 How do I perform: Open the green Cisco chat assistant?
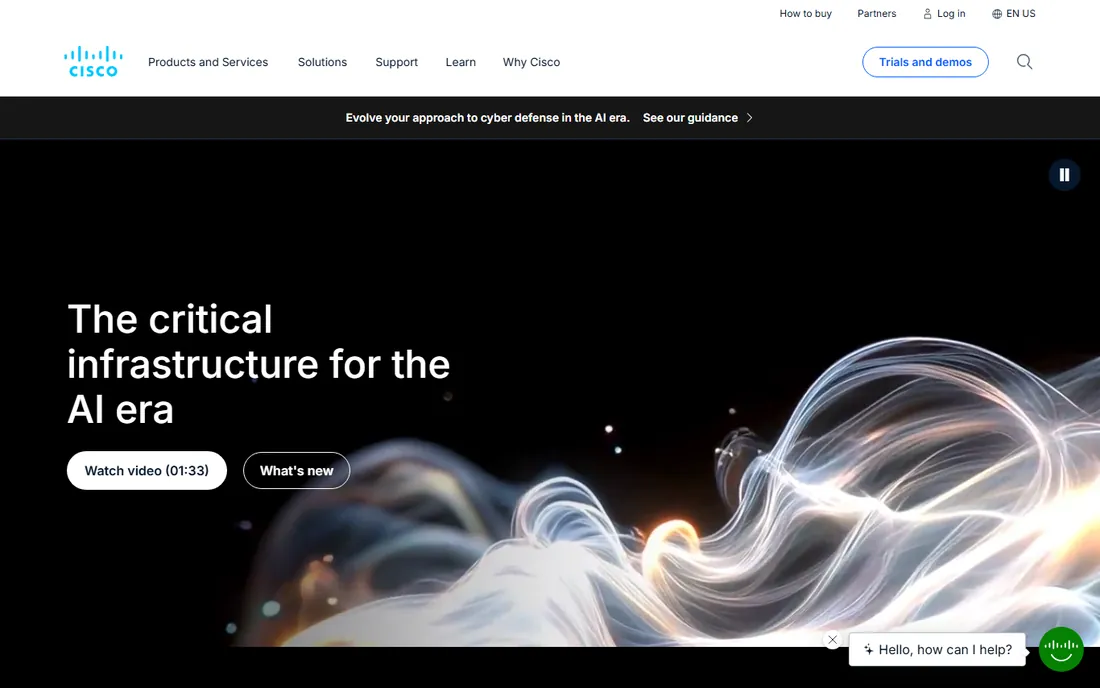pyautogui.click(x=1061, y=649)
